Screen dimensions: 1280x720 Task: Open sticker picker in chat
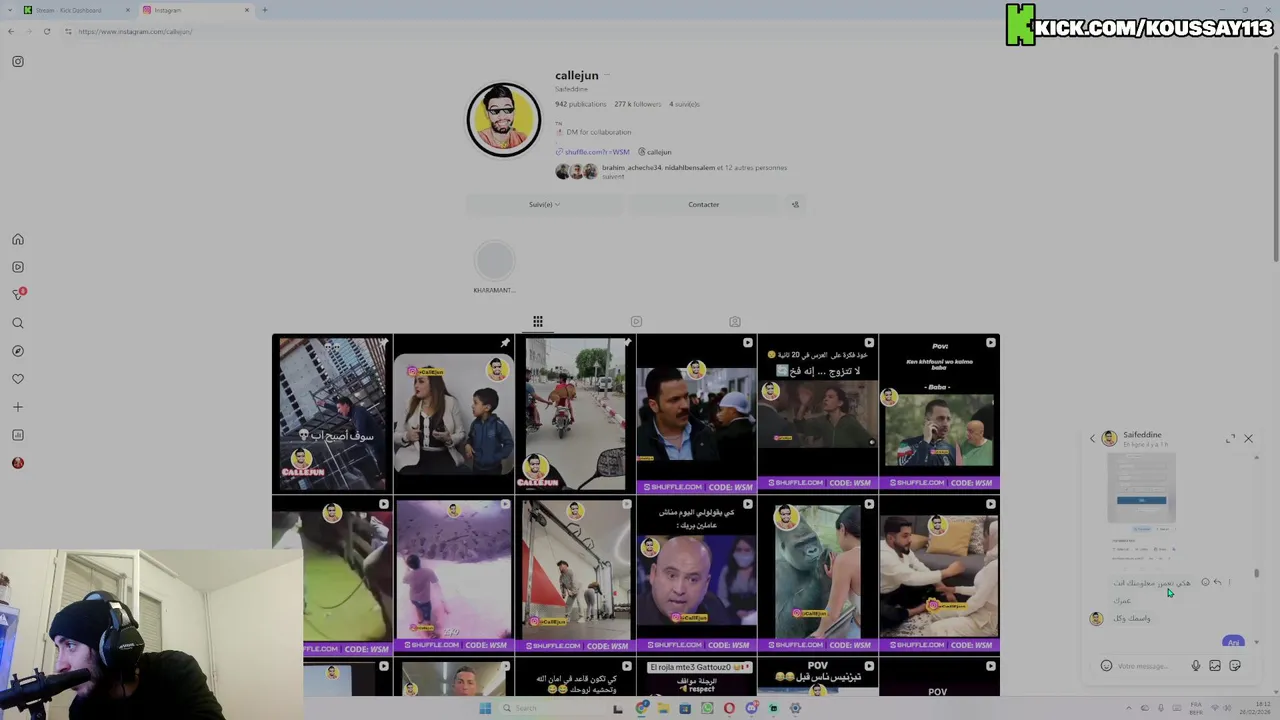click(x=1235, y=666)
